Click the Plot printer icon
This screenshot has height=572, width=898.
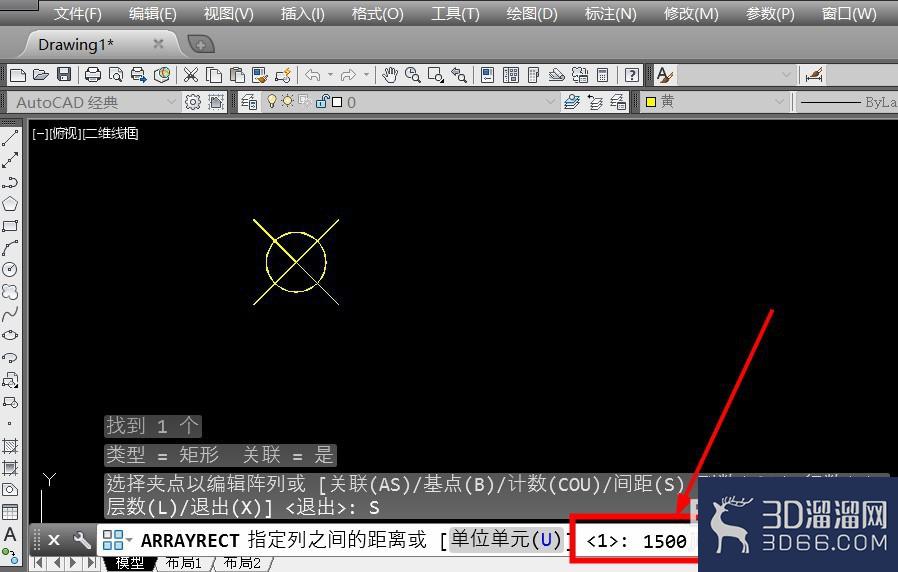[93, 75]
